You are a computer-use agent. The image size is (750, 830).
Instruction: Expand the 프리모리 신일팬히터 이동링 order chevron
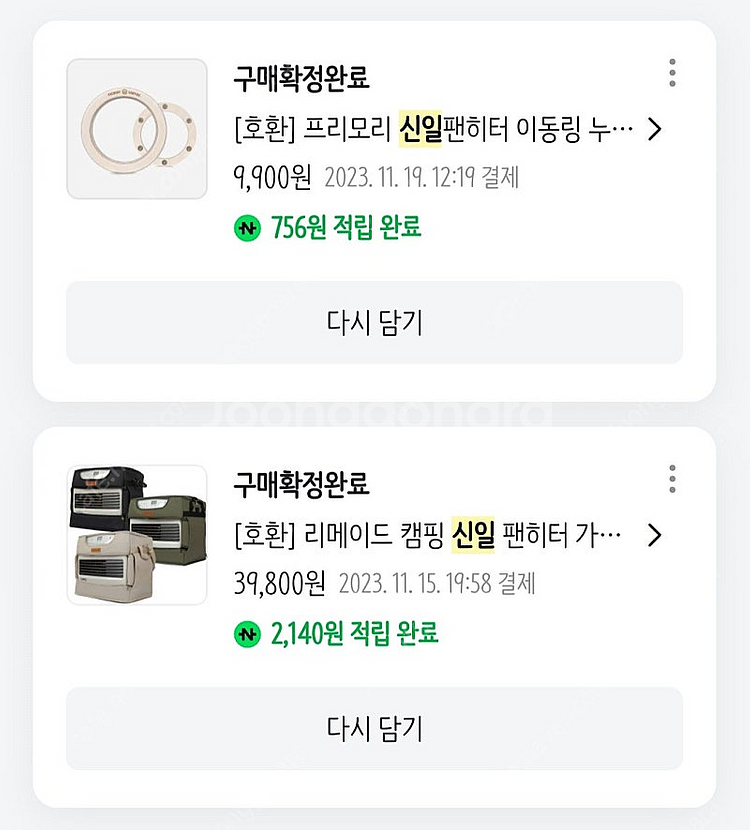point(654,129)
